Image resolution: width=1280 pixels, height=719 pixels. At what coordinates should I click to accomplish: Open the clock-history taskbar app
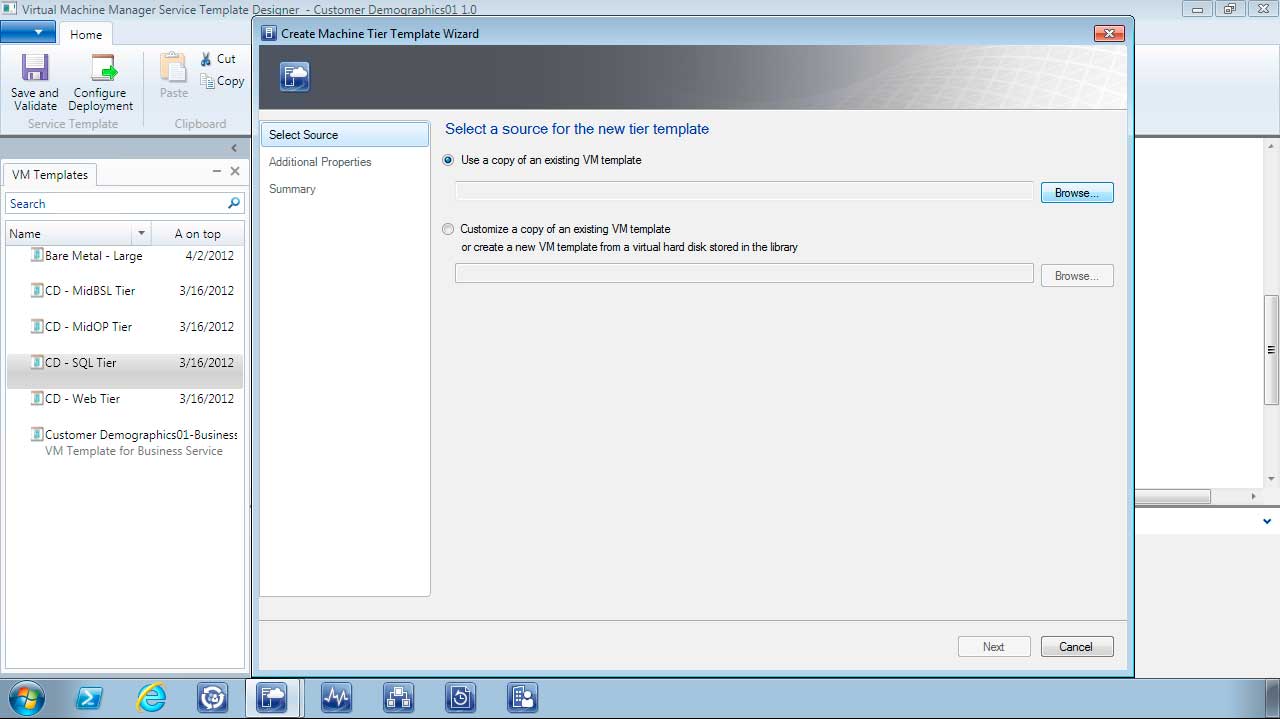461,698
